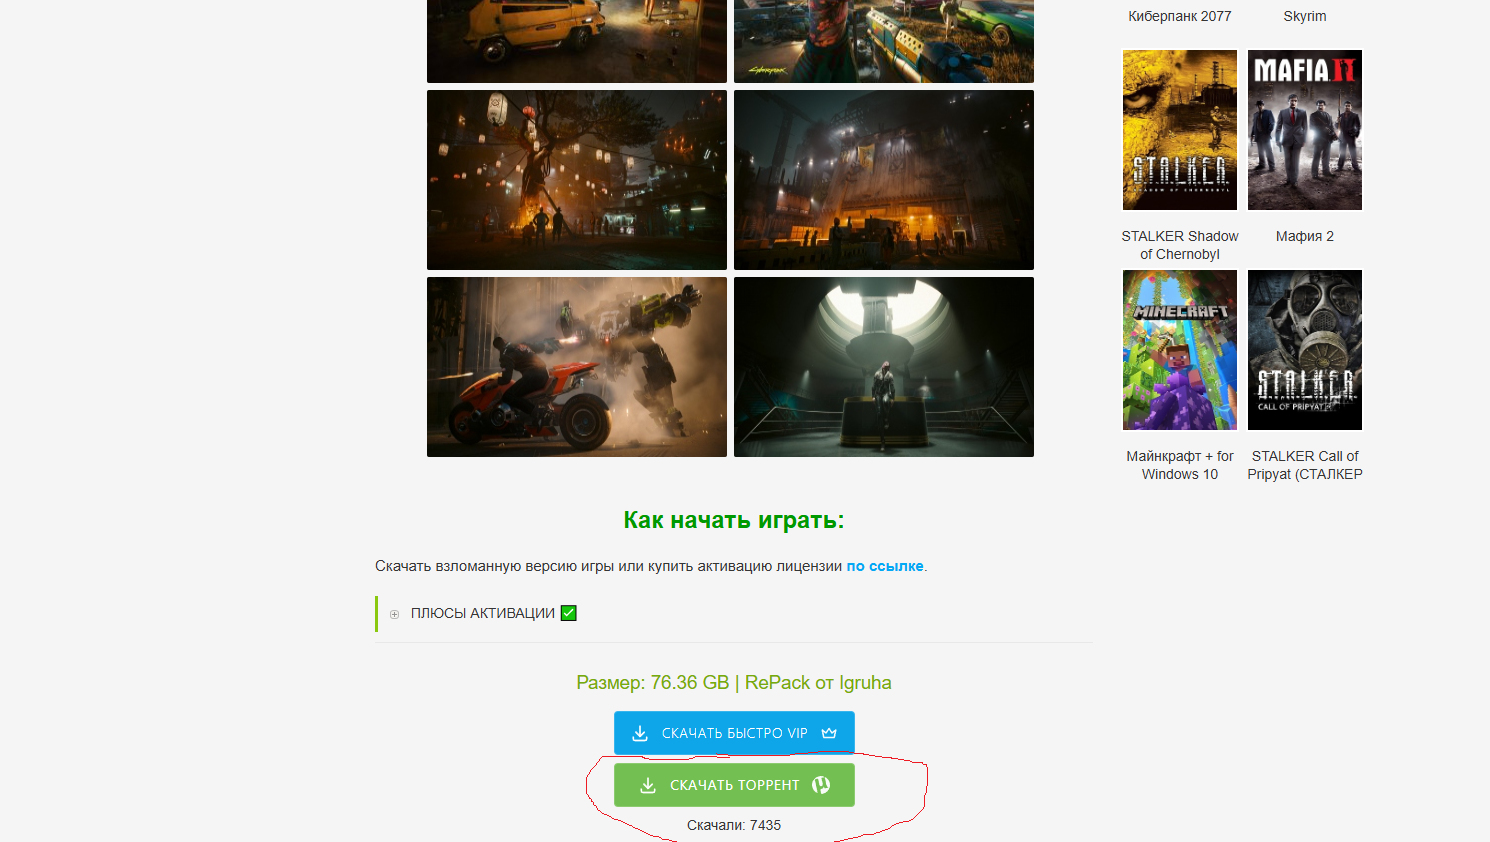1490x842 pixels.
Task: Follow the 'по ссылке' license activation link
Action: click(x=885, y=566)
